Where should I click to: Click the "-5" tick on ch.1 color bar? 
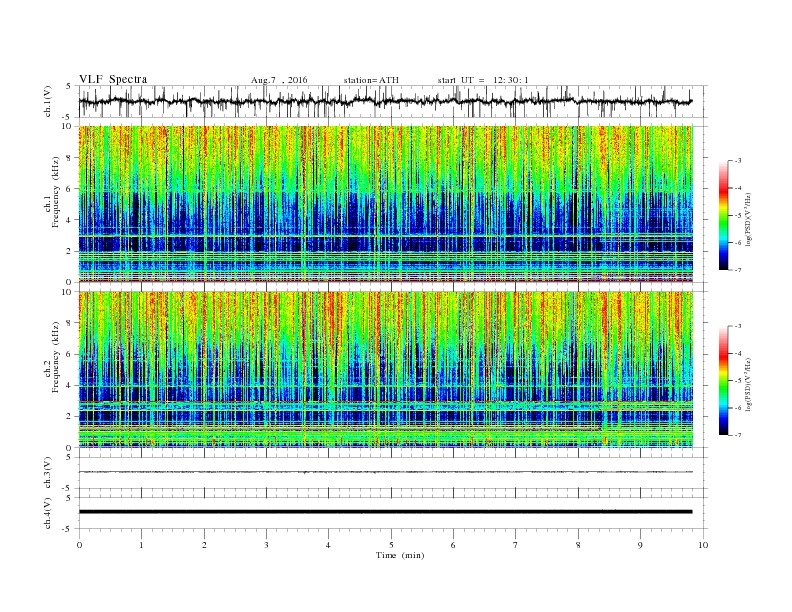pos(737,216)
